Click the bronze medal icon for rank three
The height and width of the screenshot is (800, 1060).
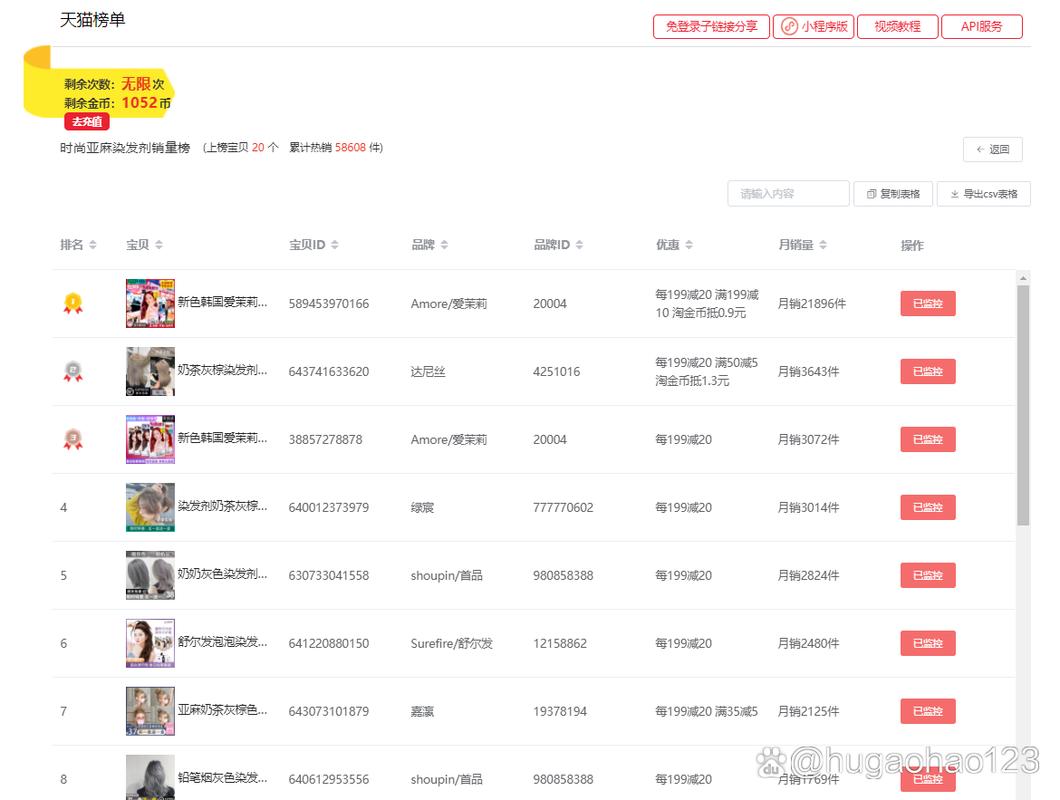(x=73, y=439)
